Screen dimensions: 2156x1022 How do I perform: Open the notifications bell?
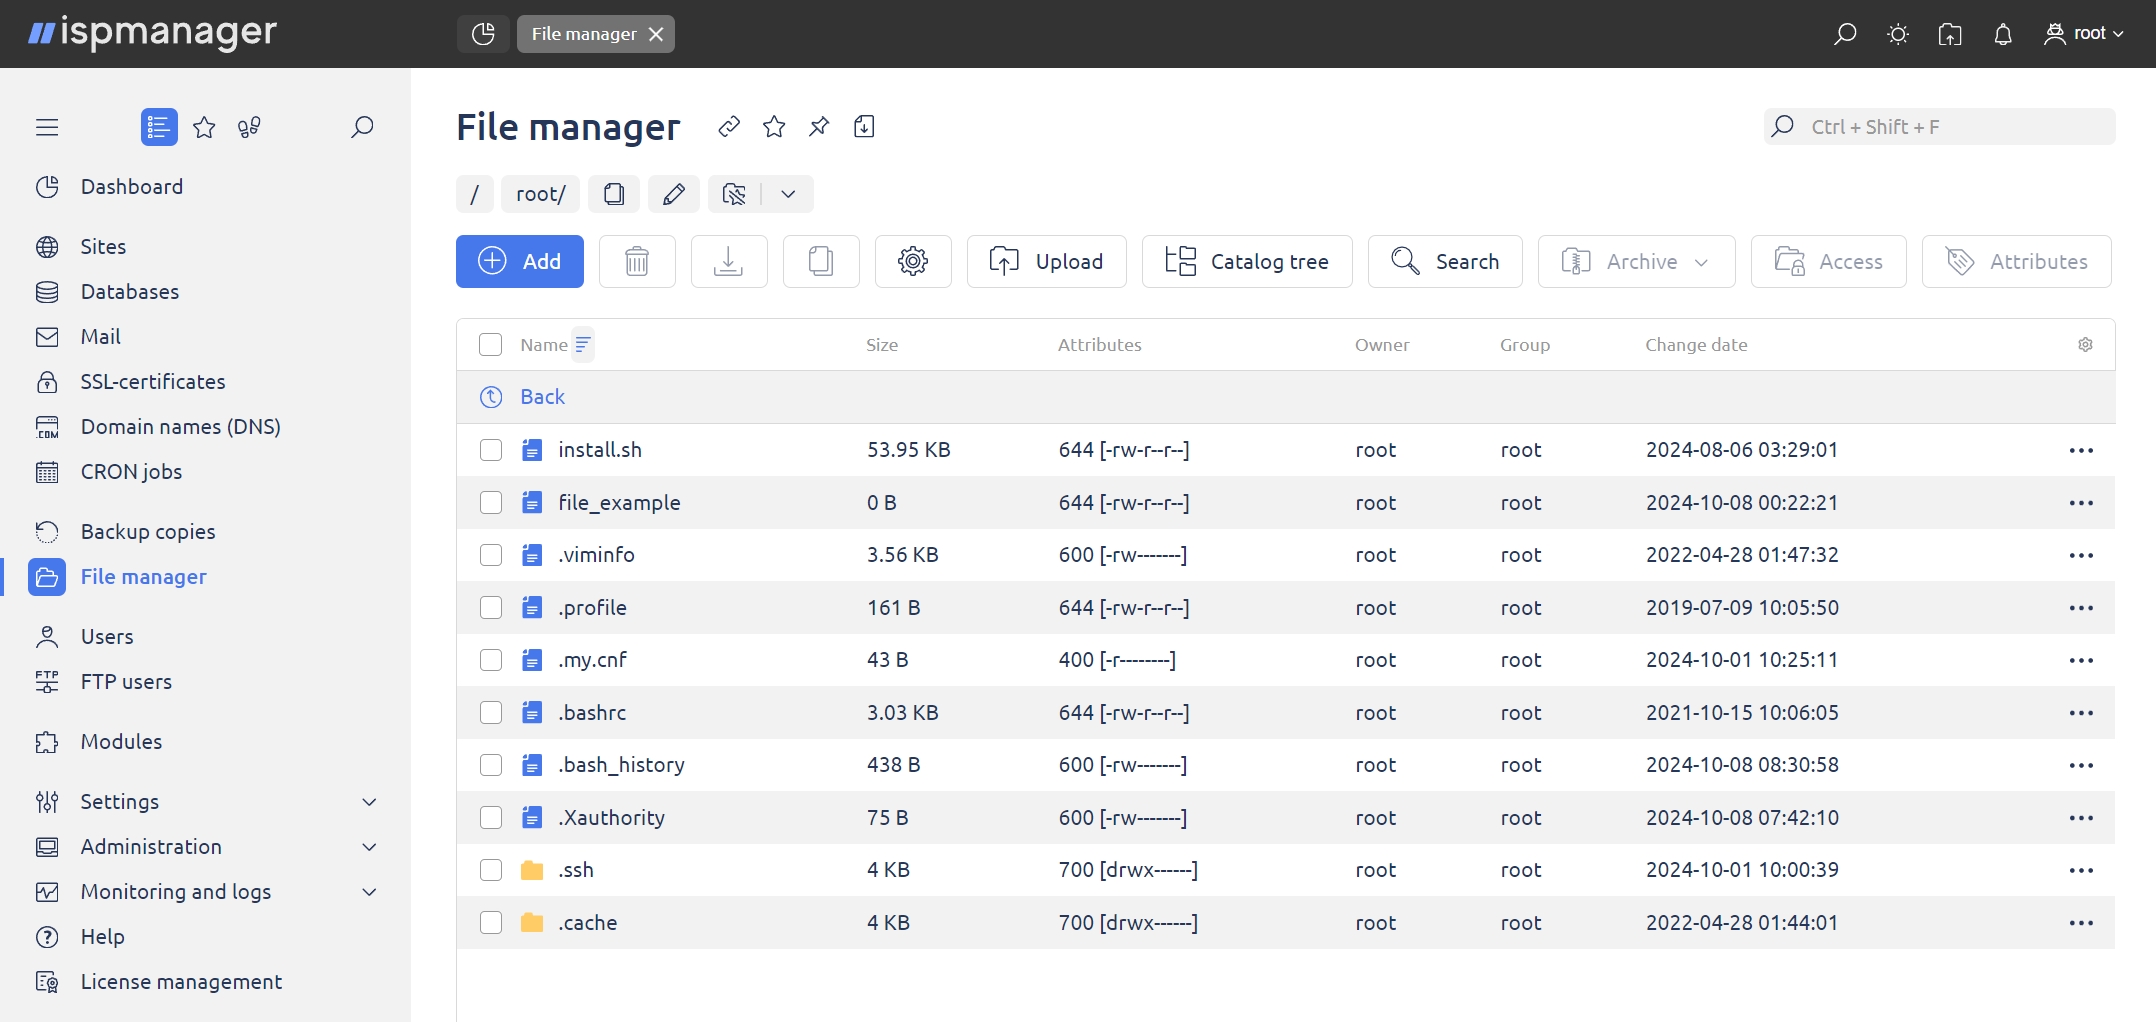click(x=2002, y=34)
